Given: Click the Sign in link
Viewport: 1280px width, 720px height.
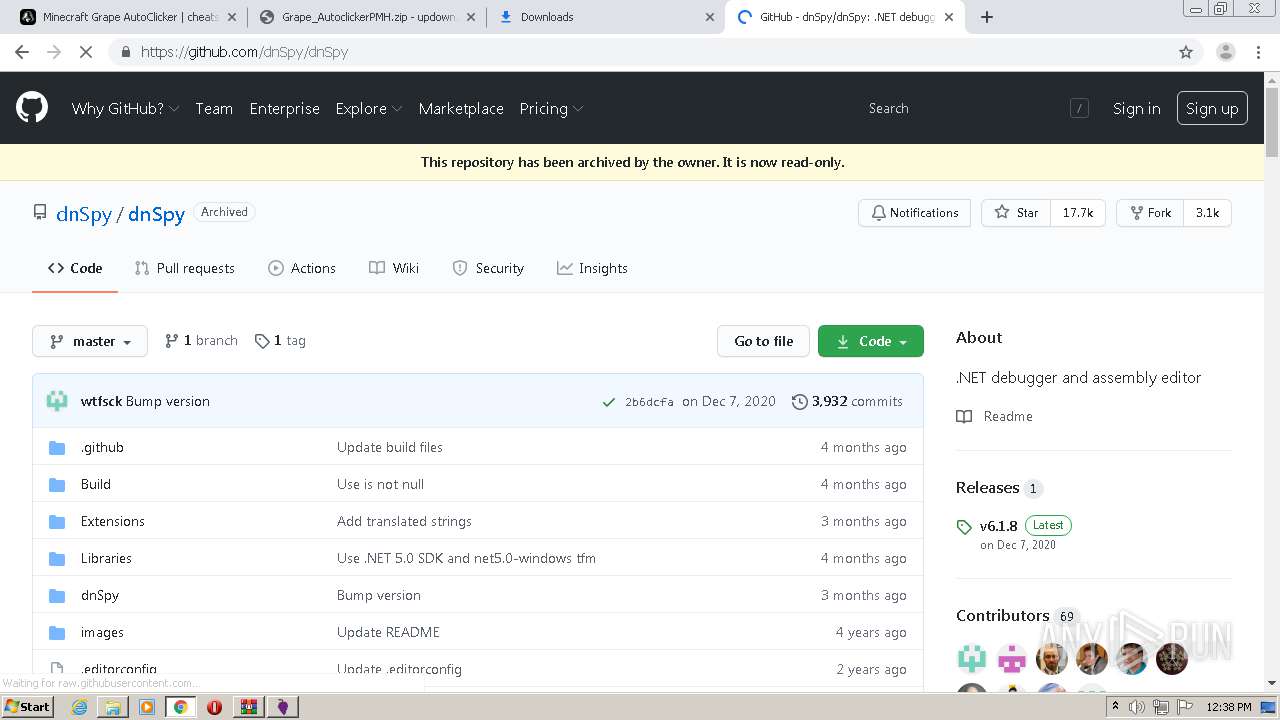Looking at the screenshot, I should click(x=1137, y=108).
